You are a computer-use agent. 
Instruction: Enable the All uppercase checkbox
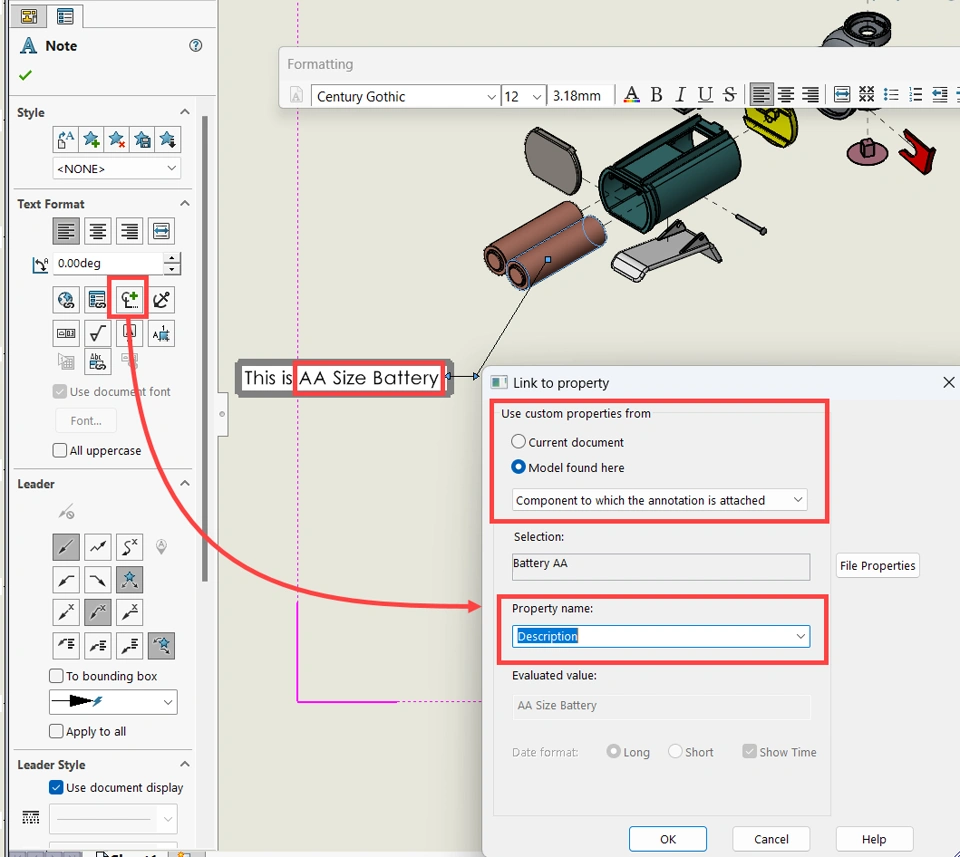[x=60, y=451]
